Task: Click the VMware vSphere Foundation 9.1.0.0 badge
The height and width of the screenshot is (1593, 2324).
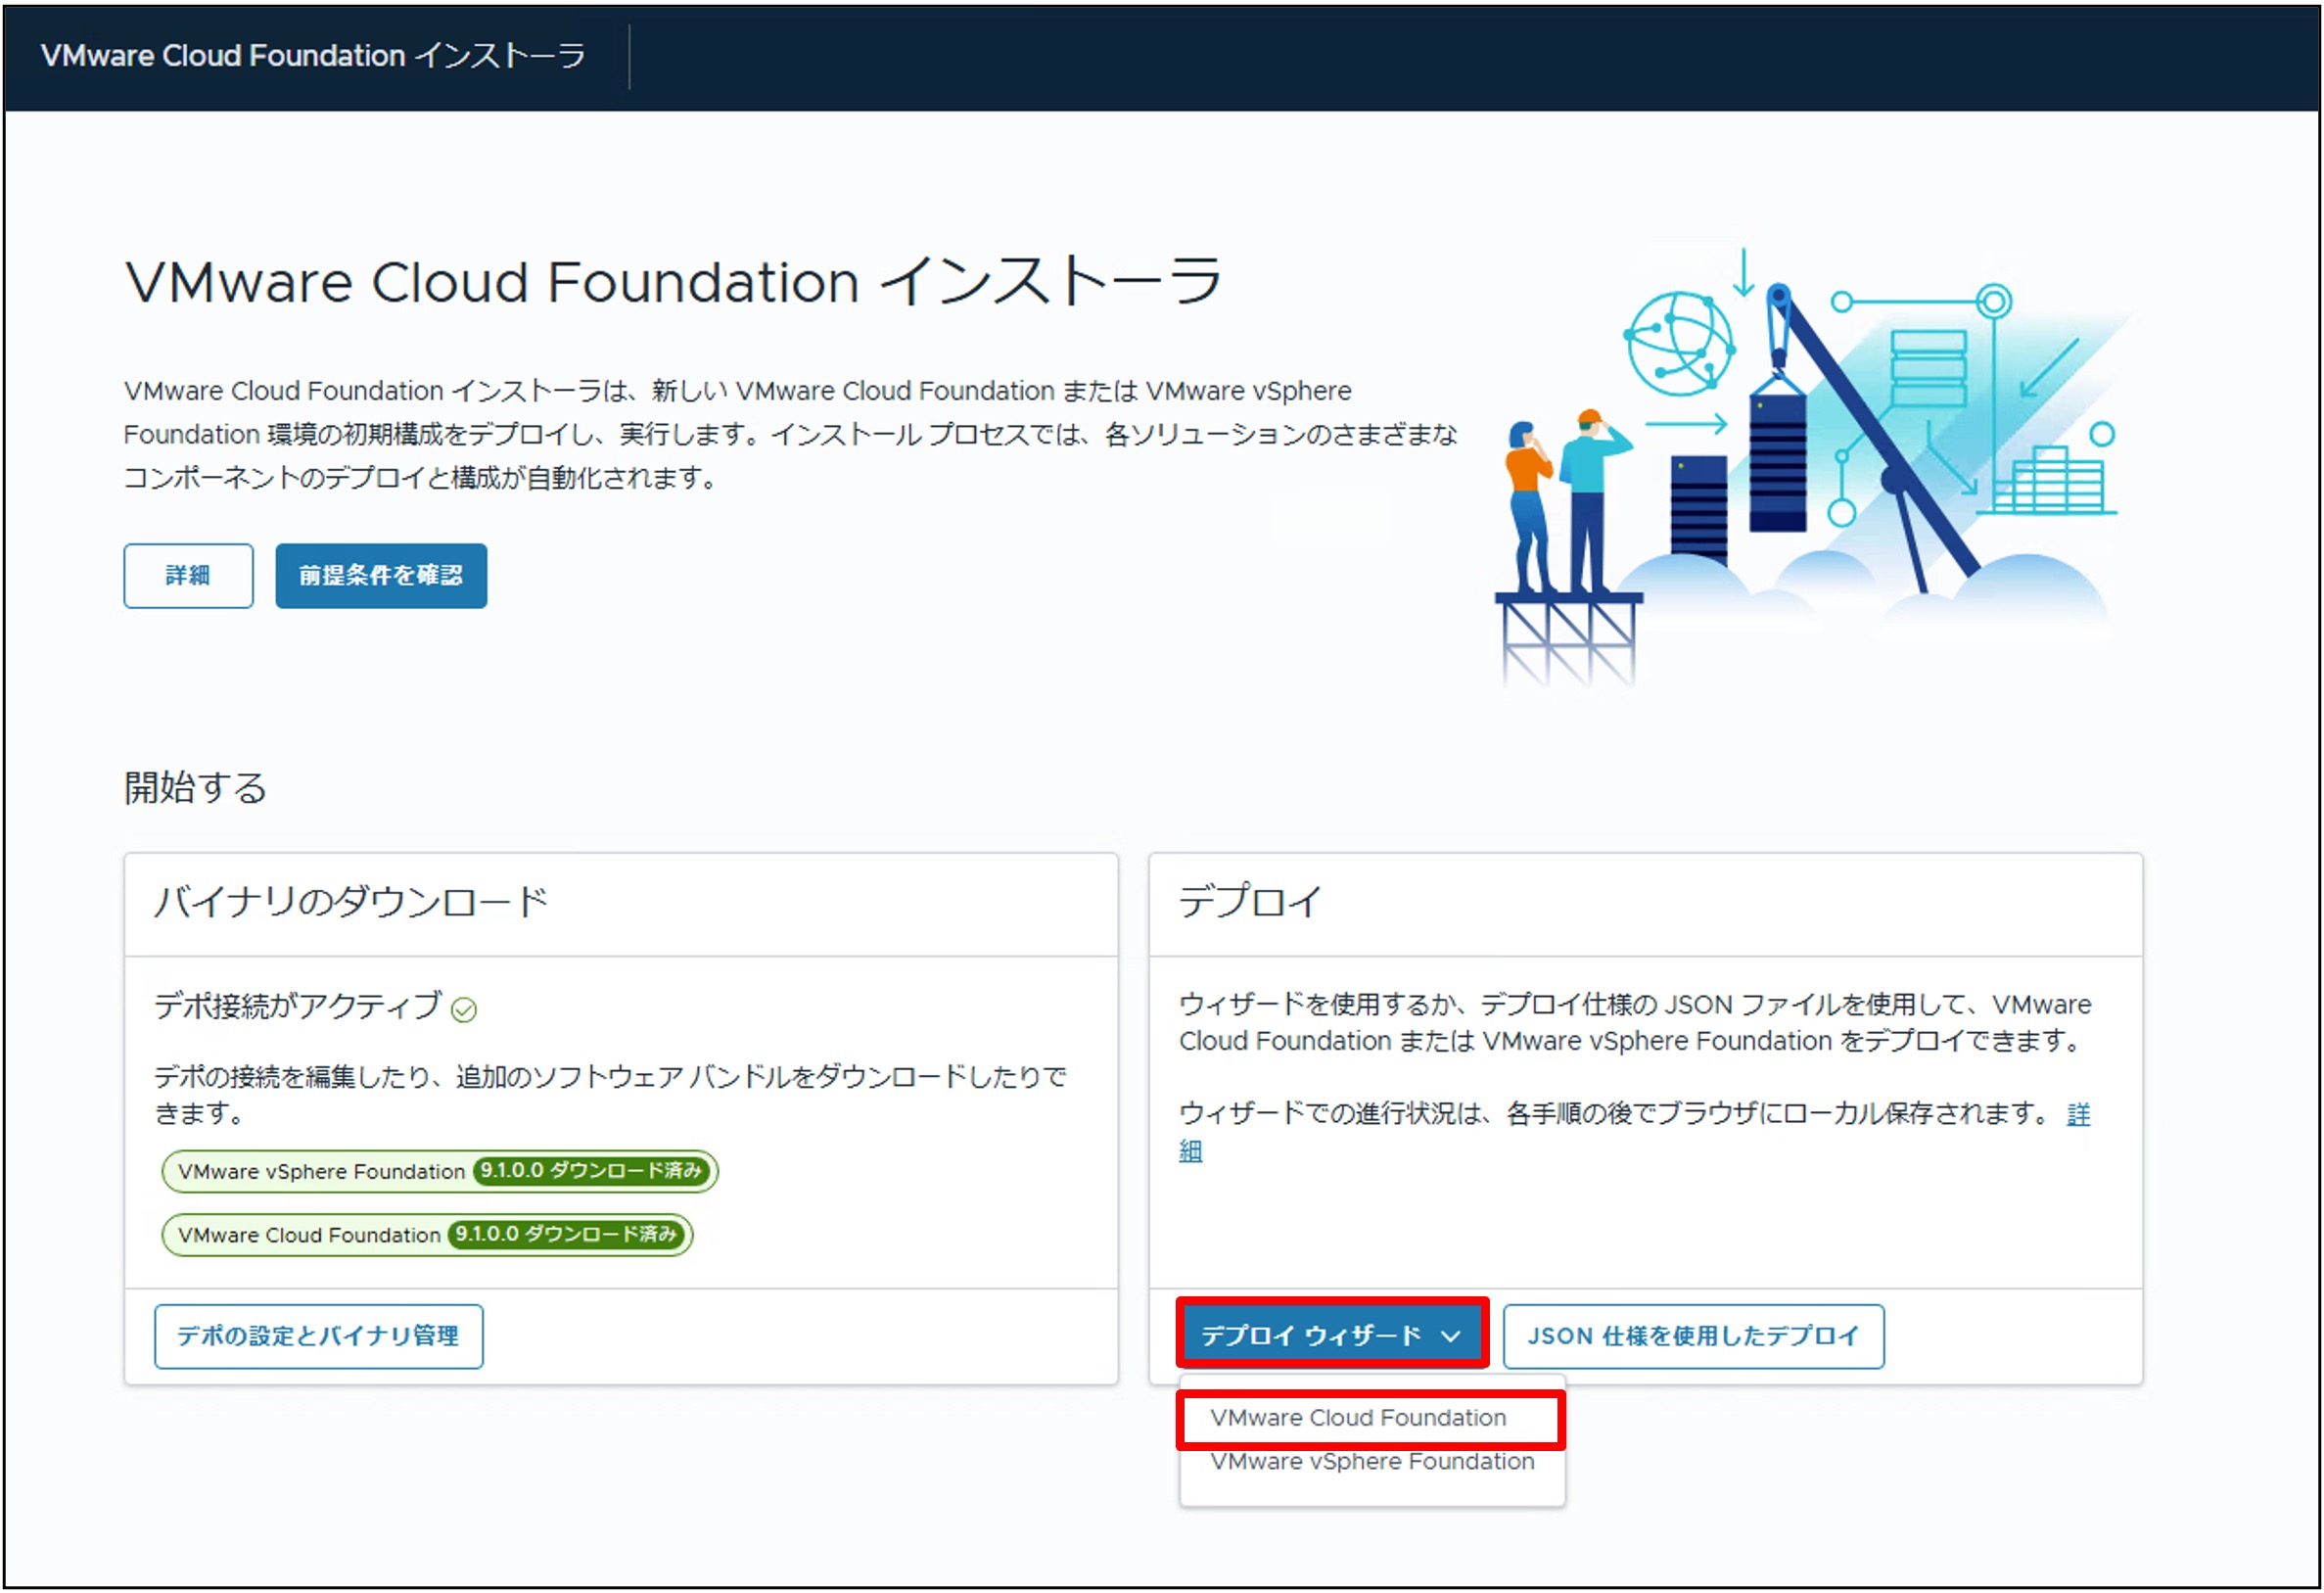Action: pyautogui.click(x=440, y=1172)
